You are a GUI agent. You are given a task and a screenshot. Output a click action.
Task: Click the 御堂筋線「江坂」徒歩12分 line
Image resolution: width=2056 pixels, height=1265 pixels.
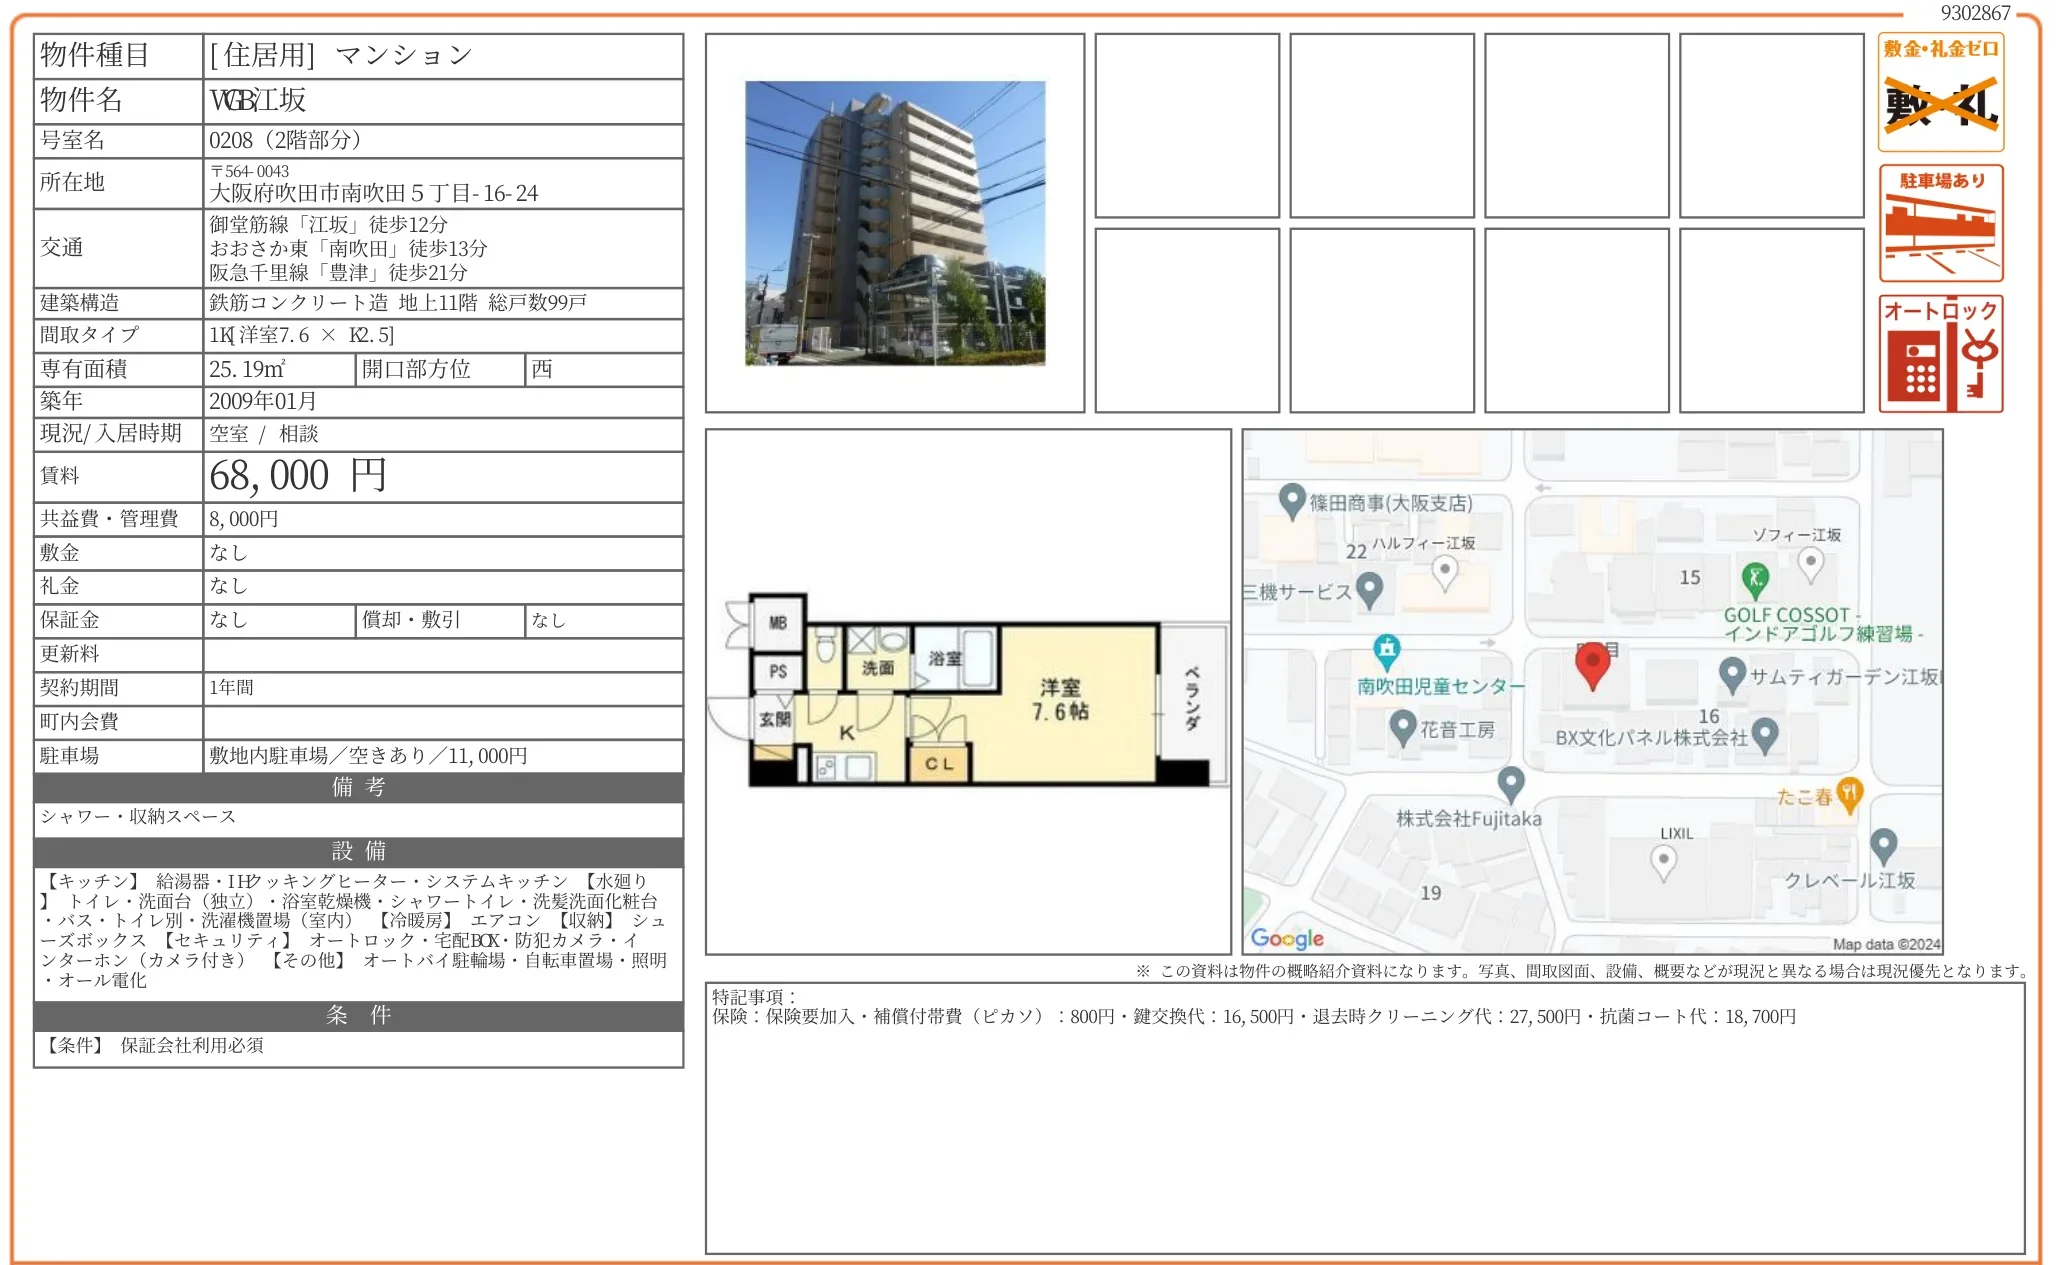click(x=328, y=224)
